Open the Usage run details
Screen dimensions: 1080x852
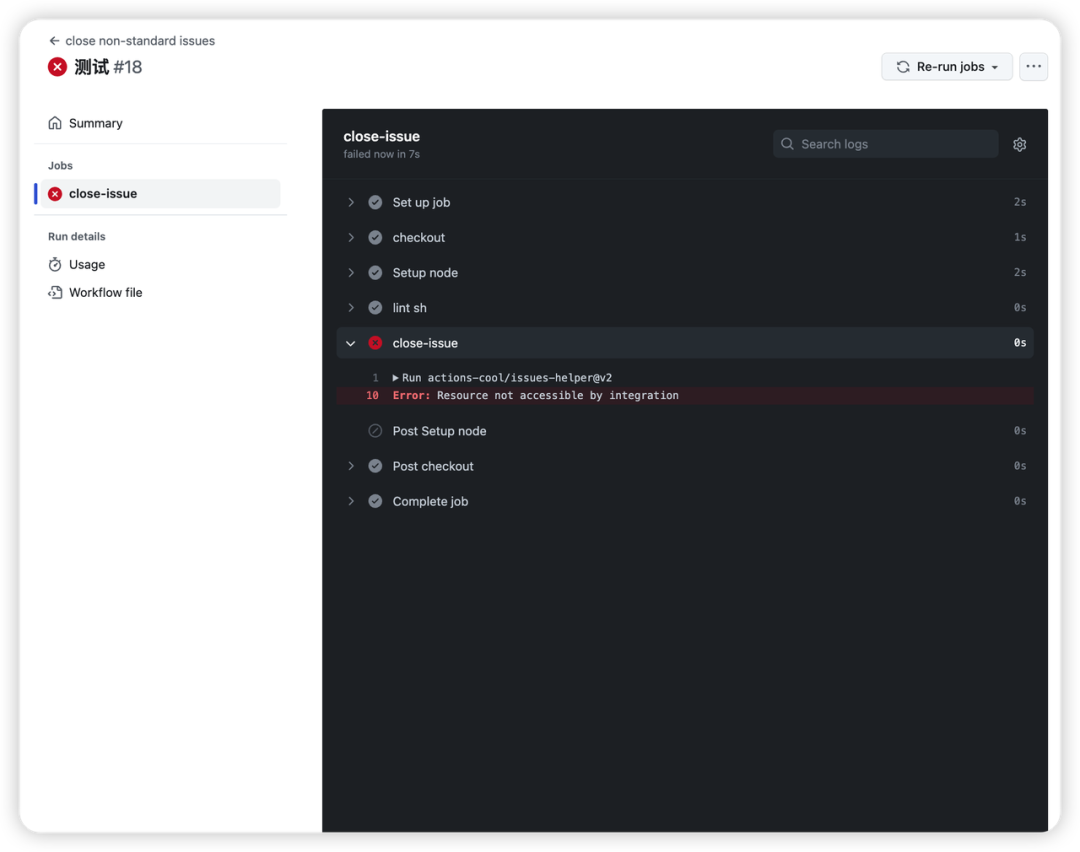coord(87,264)
